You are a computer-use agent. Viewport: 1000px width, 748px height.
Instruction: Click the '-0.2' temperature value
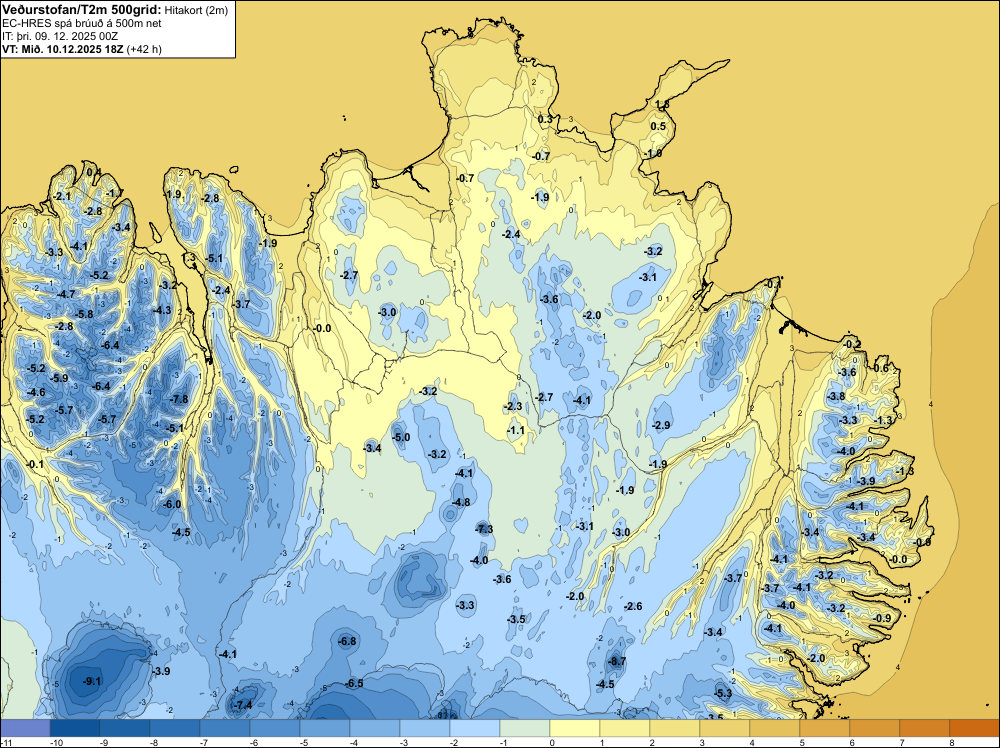coord(853,344)
